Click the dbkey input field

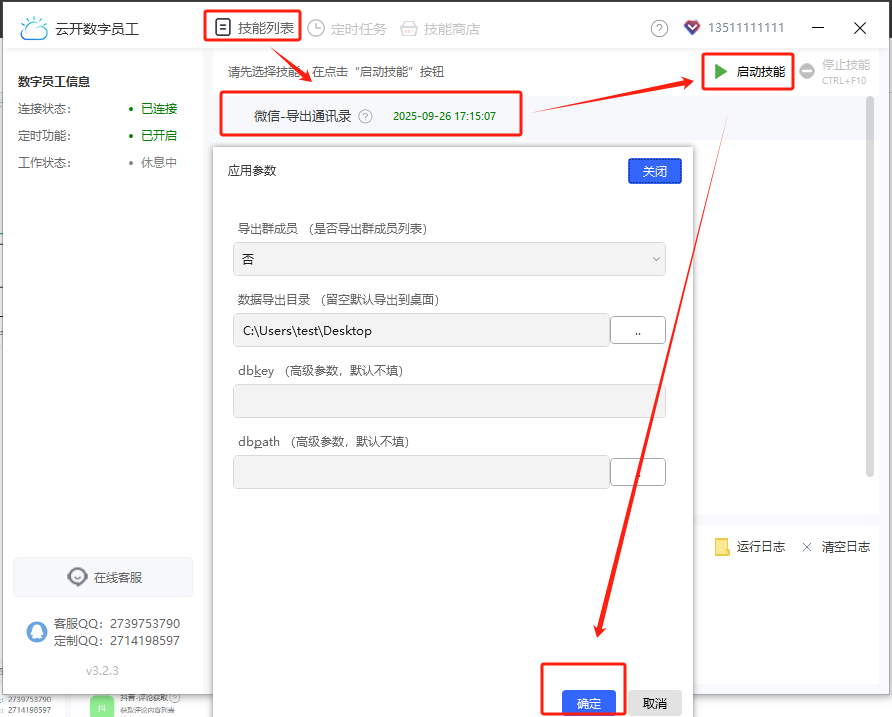[x=449, y=401]
